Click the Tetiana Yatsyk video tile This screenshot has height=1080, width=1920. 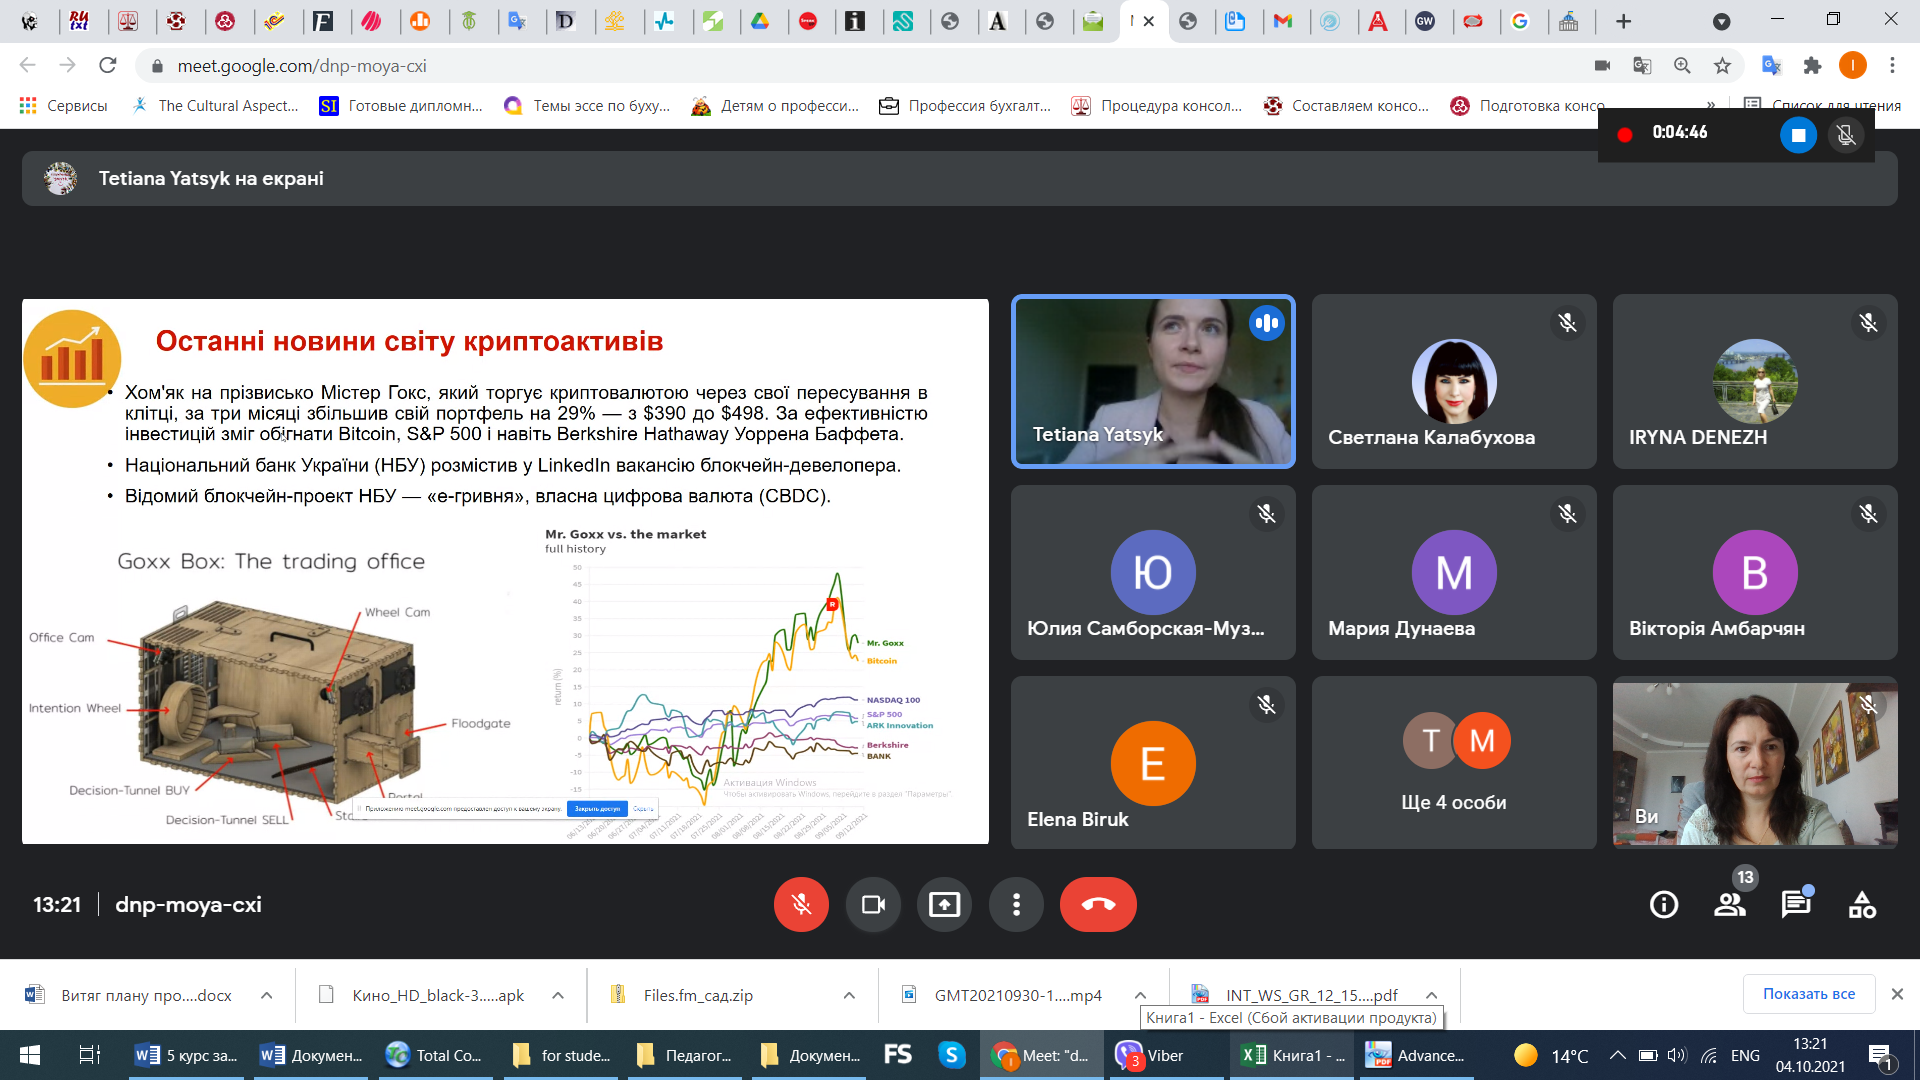1153,381
